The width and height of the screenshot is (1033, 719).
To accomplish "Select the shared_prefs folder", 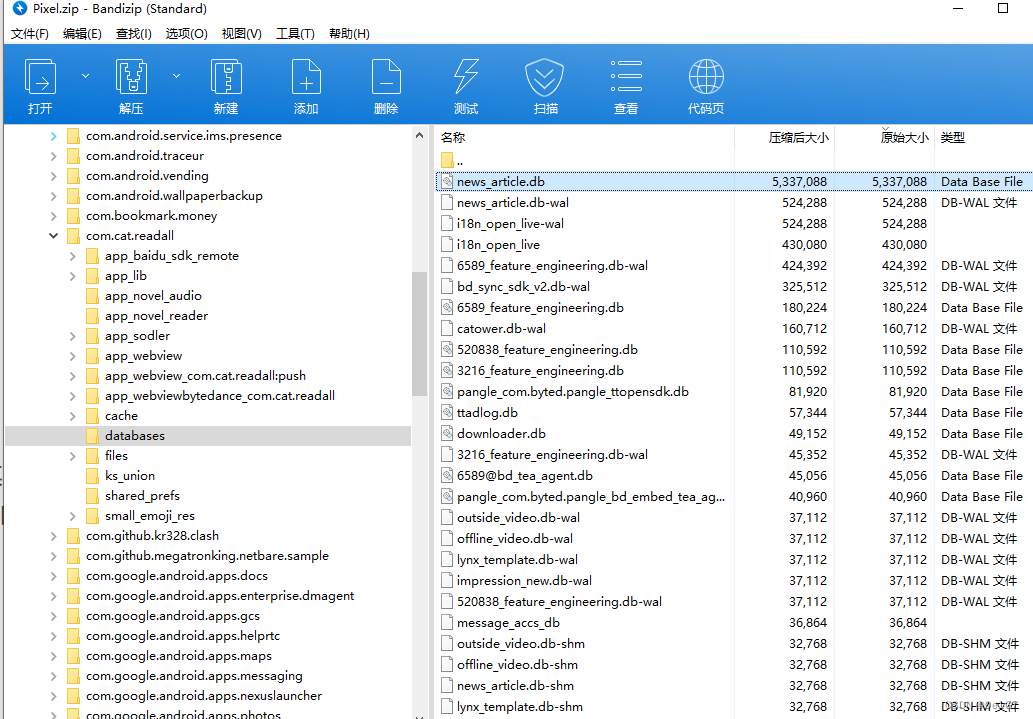I will click(142, 496).
